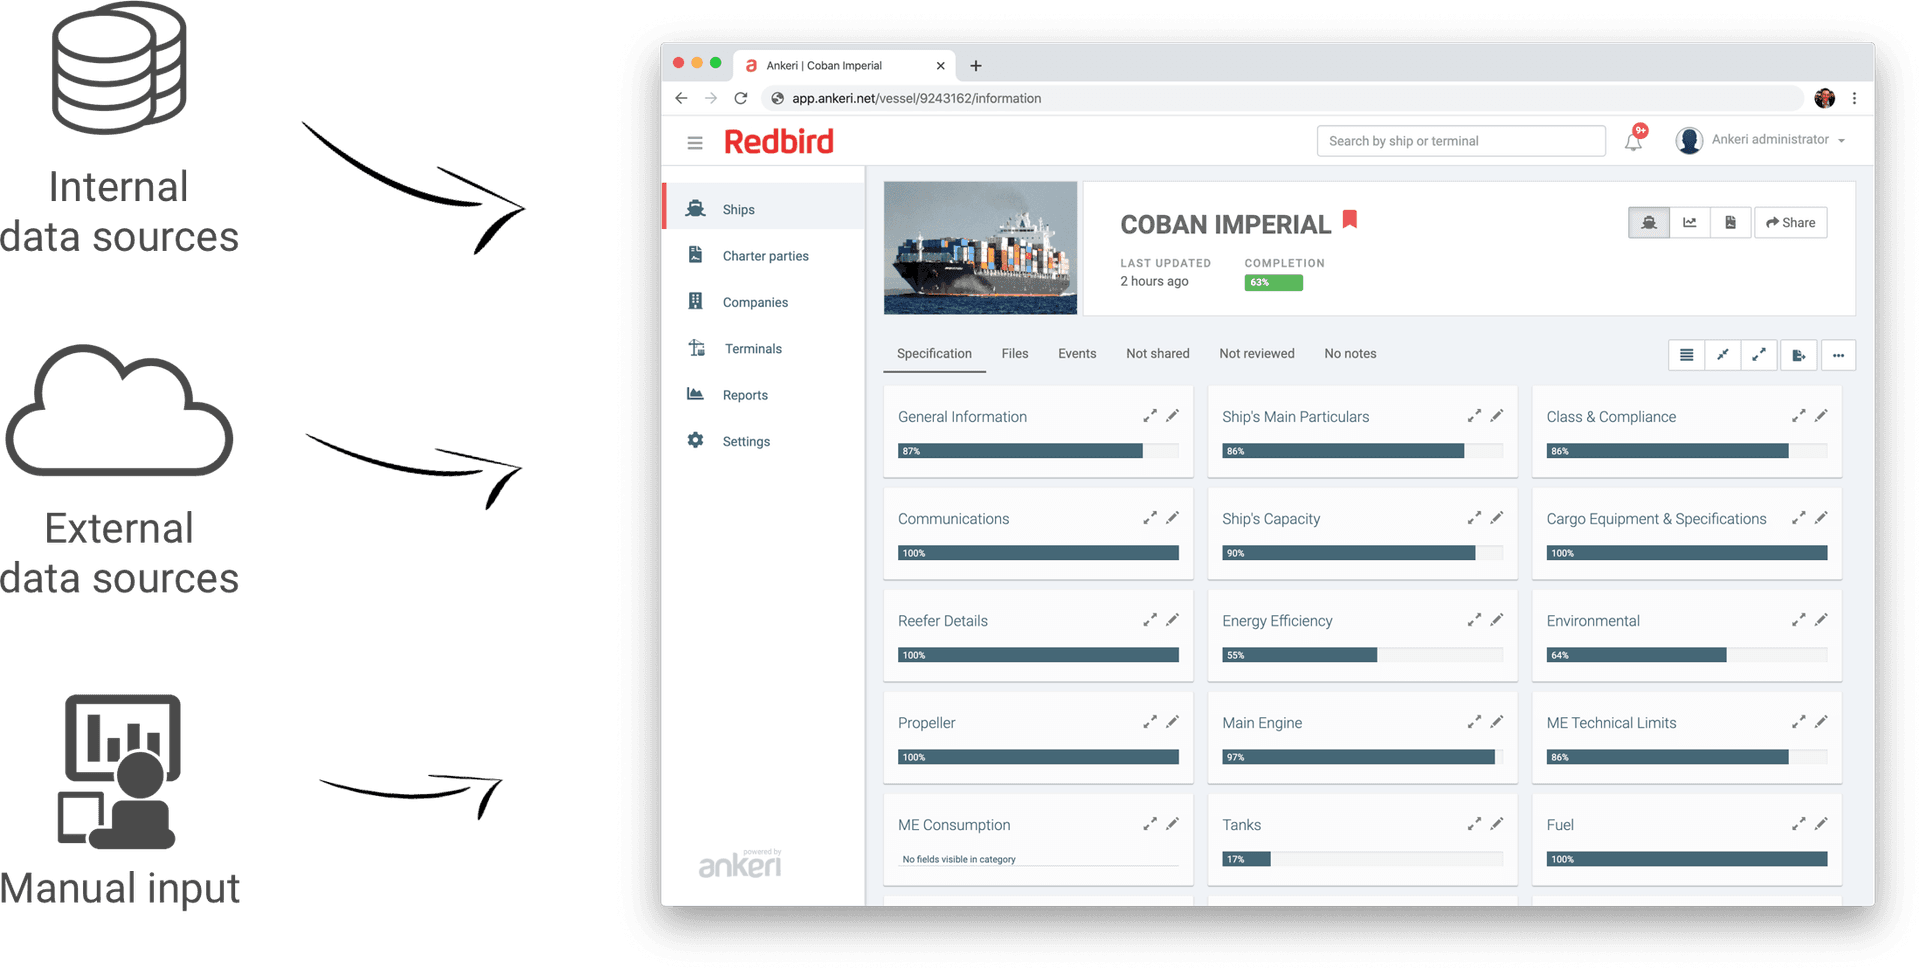Expand the Communications card
1920x969 pixels.
(x=1150, y=518)
